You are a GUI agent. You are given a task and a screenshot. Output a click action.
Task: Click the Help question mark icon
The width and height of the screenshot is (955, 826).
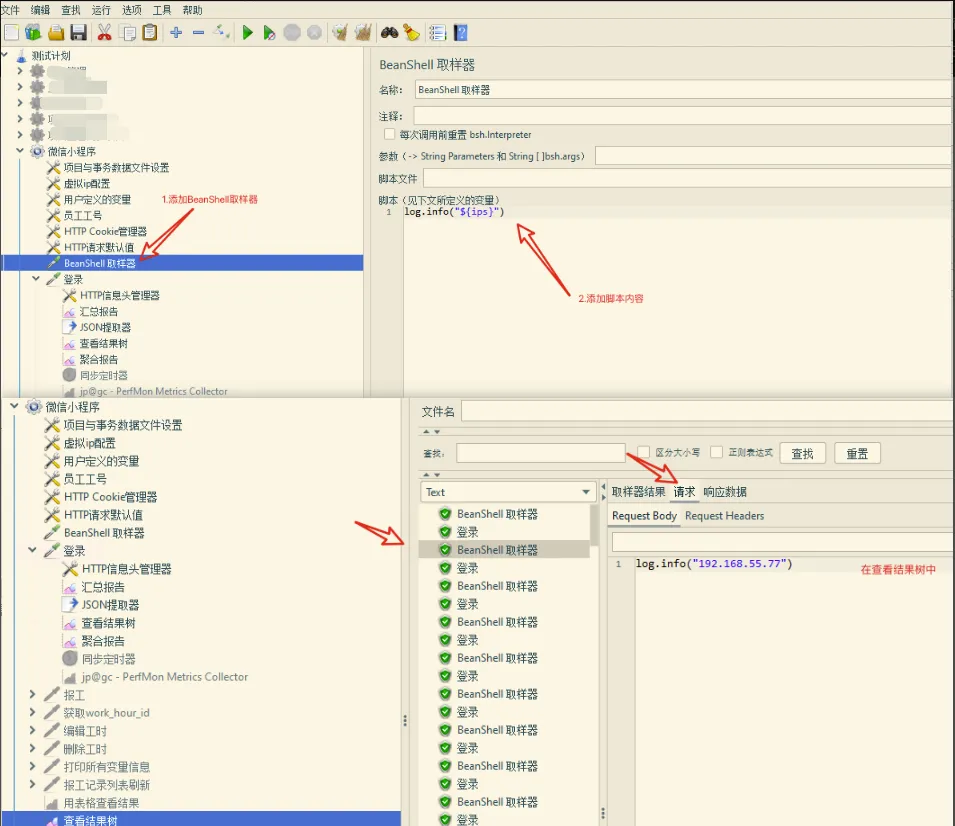click(x=461, y=32)
